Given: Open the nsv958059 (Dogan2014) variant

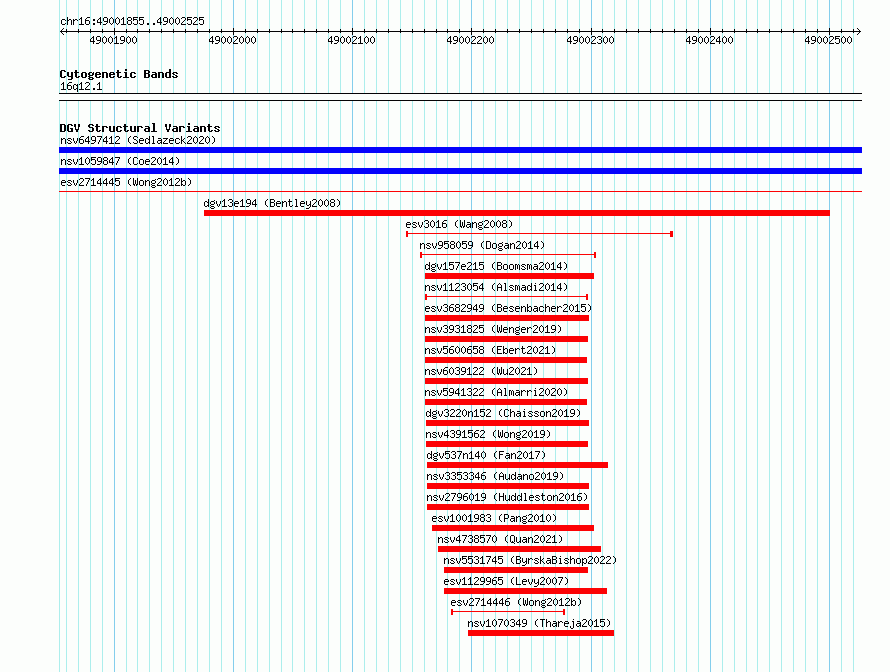Looking at the screenshot, I should point(482,245).
